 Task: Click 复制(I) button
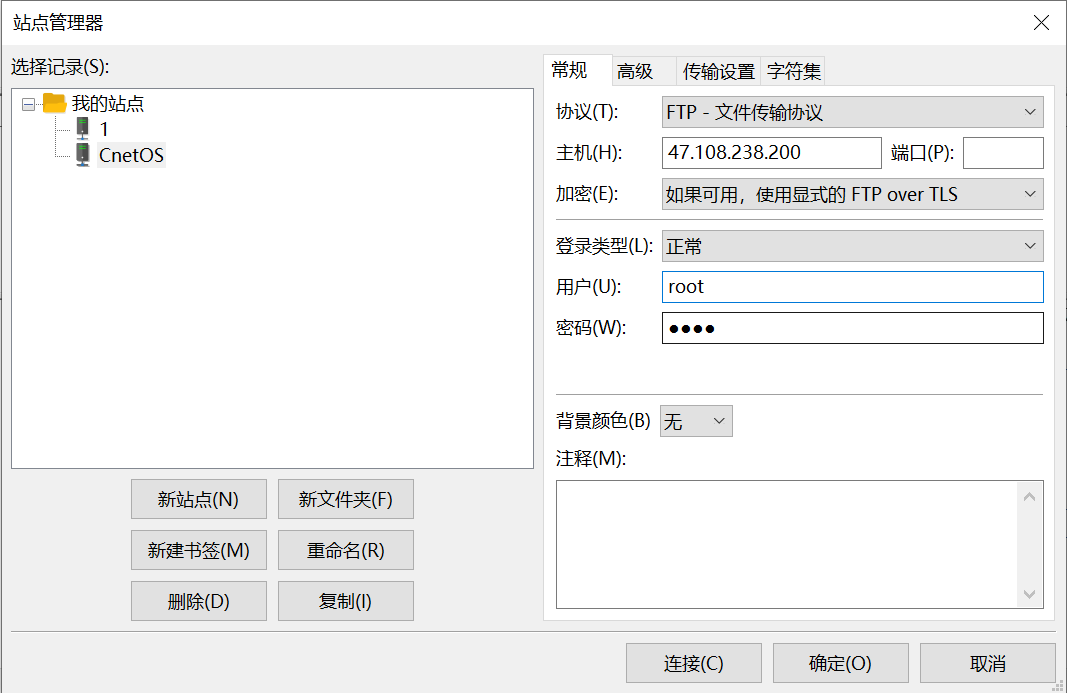coord(346,601)
